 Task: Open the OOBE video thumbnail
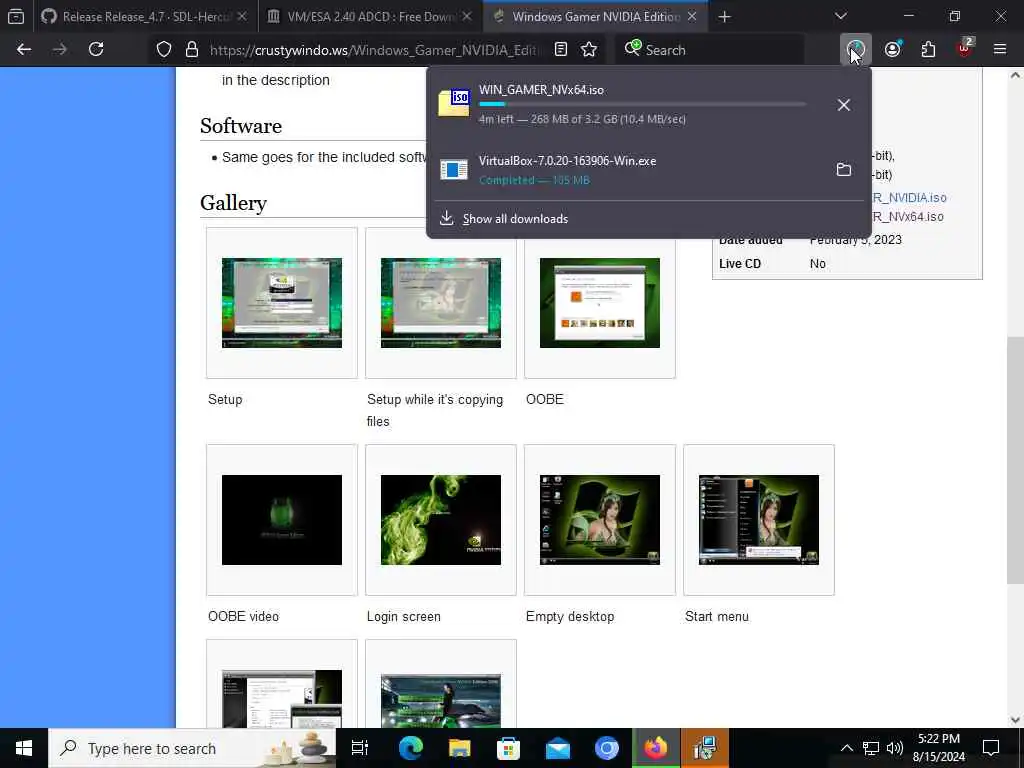pos(281,520)
